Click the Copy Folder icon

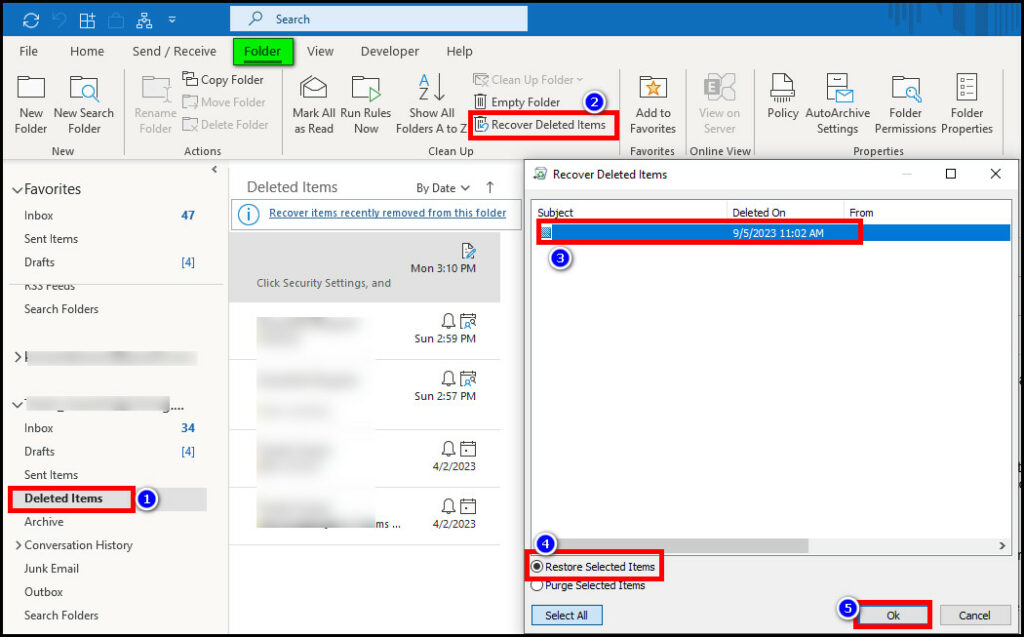(x=224, y=79)
